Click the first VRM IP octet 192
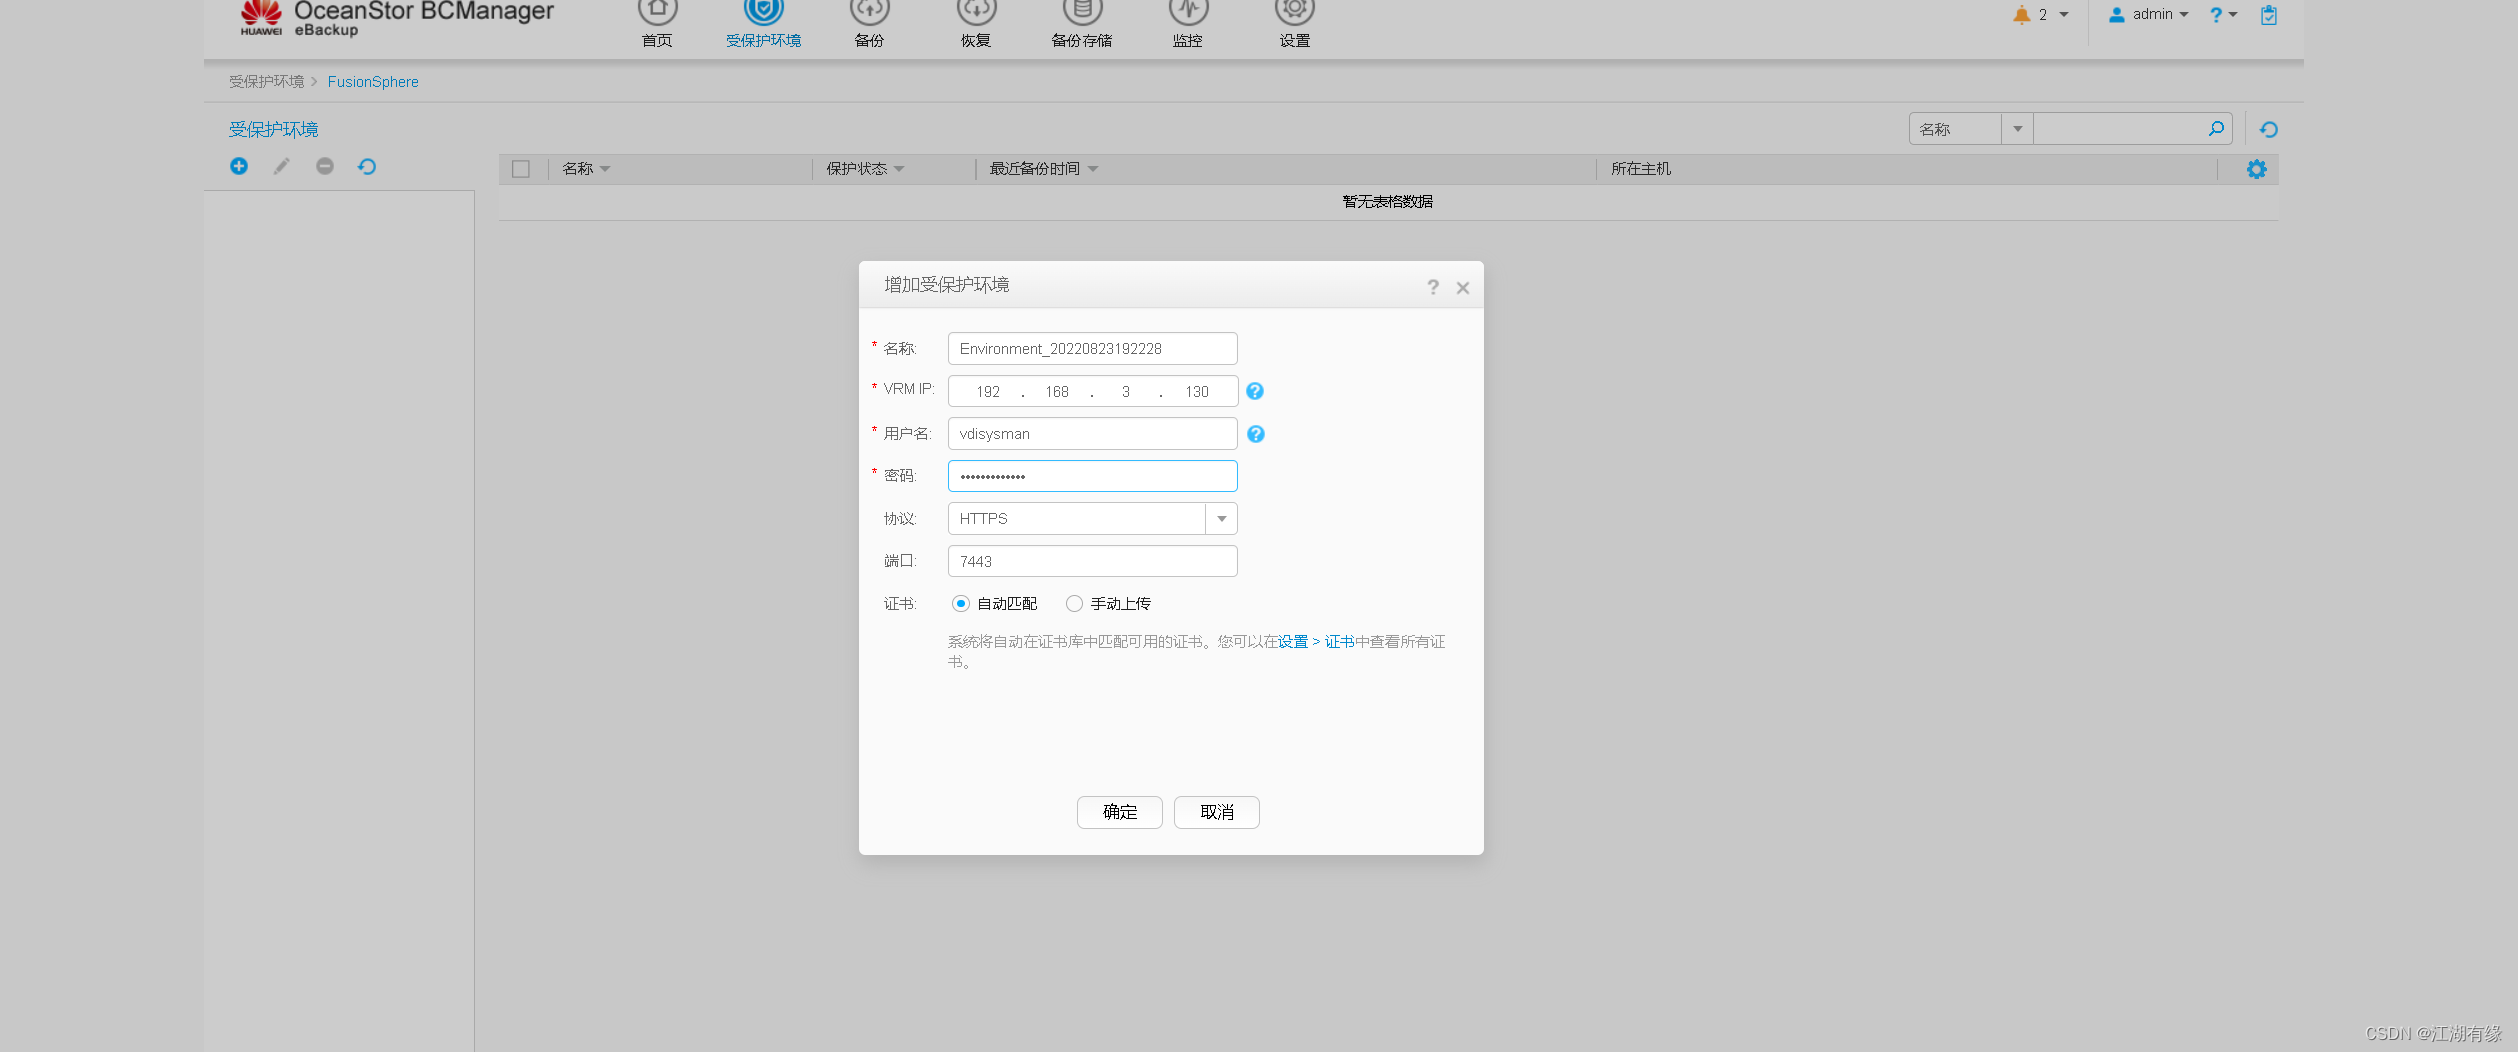 click(988, 392)
